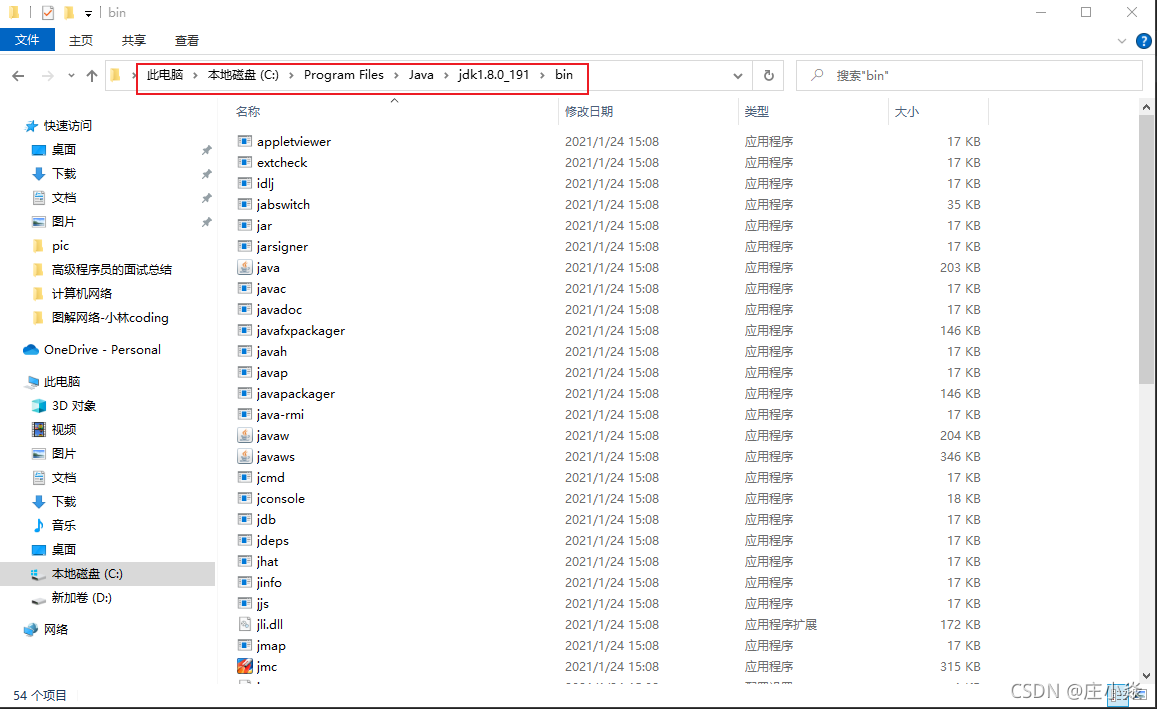This screenshot has height=709, width=1157.
Task: Click quick access toolbar customize dropdown
Action: click(x=89, y=13)
